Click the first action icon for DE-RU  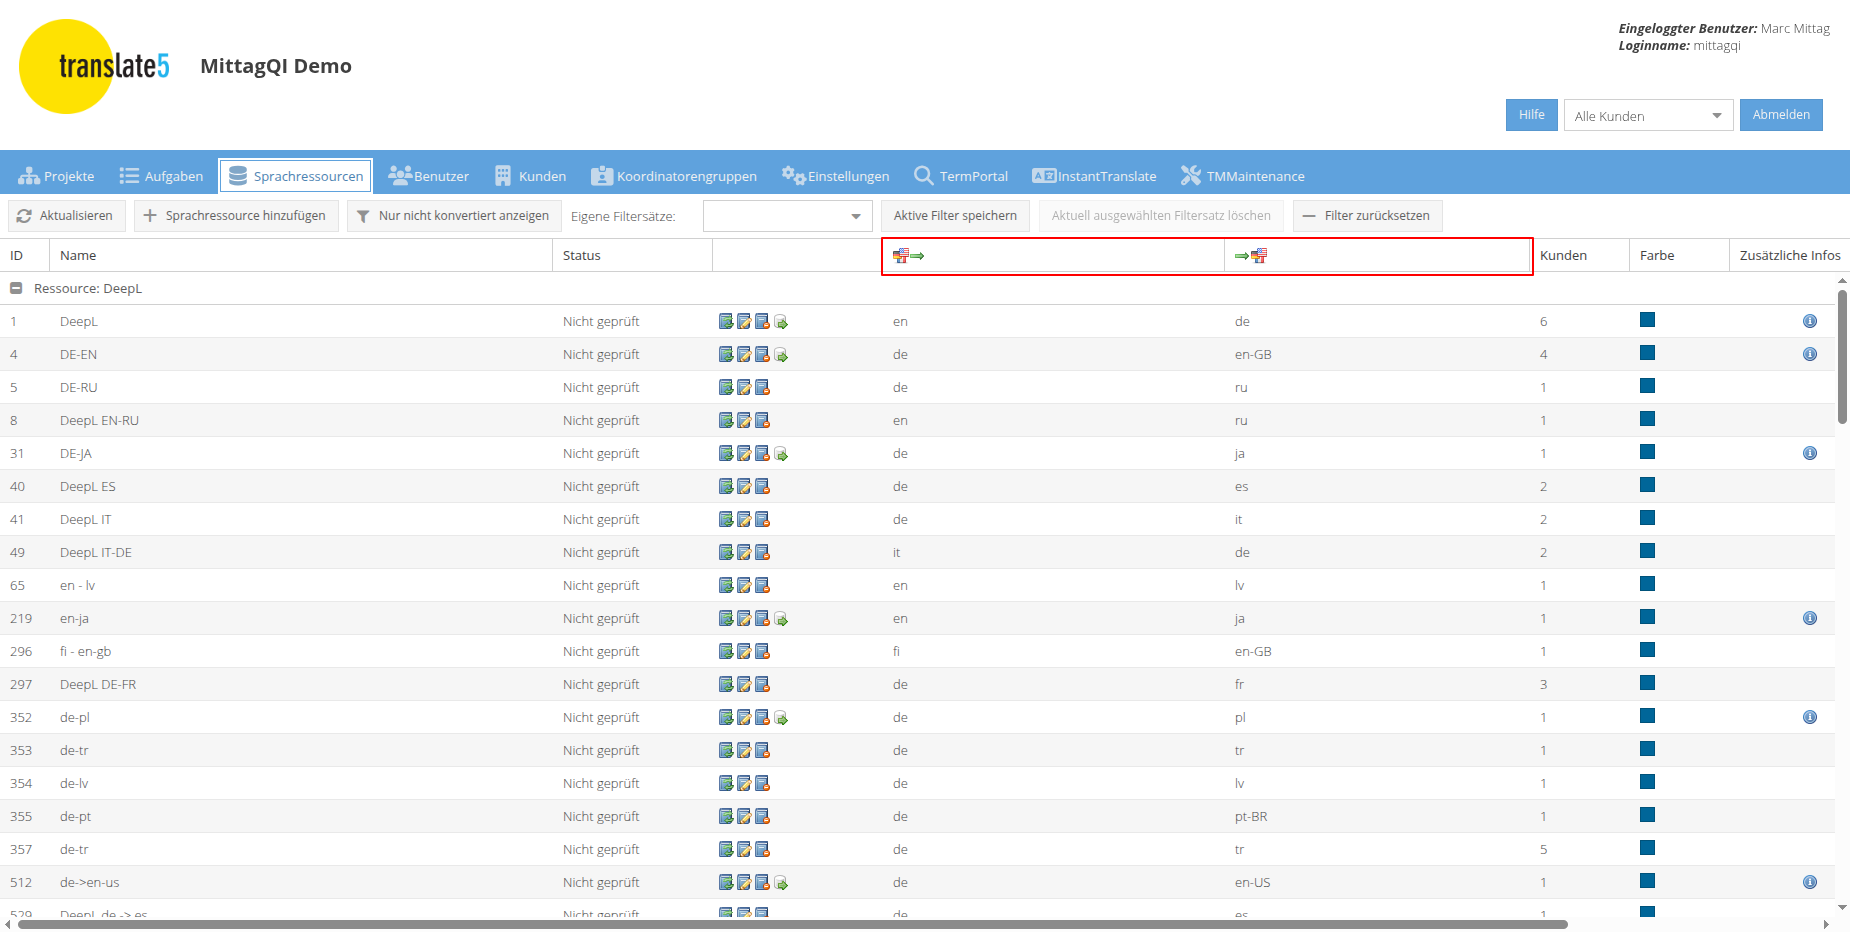726,388
